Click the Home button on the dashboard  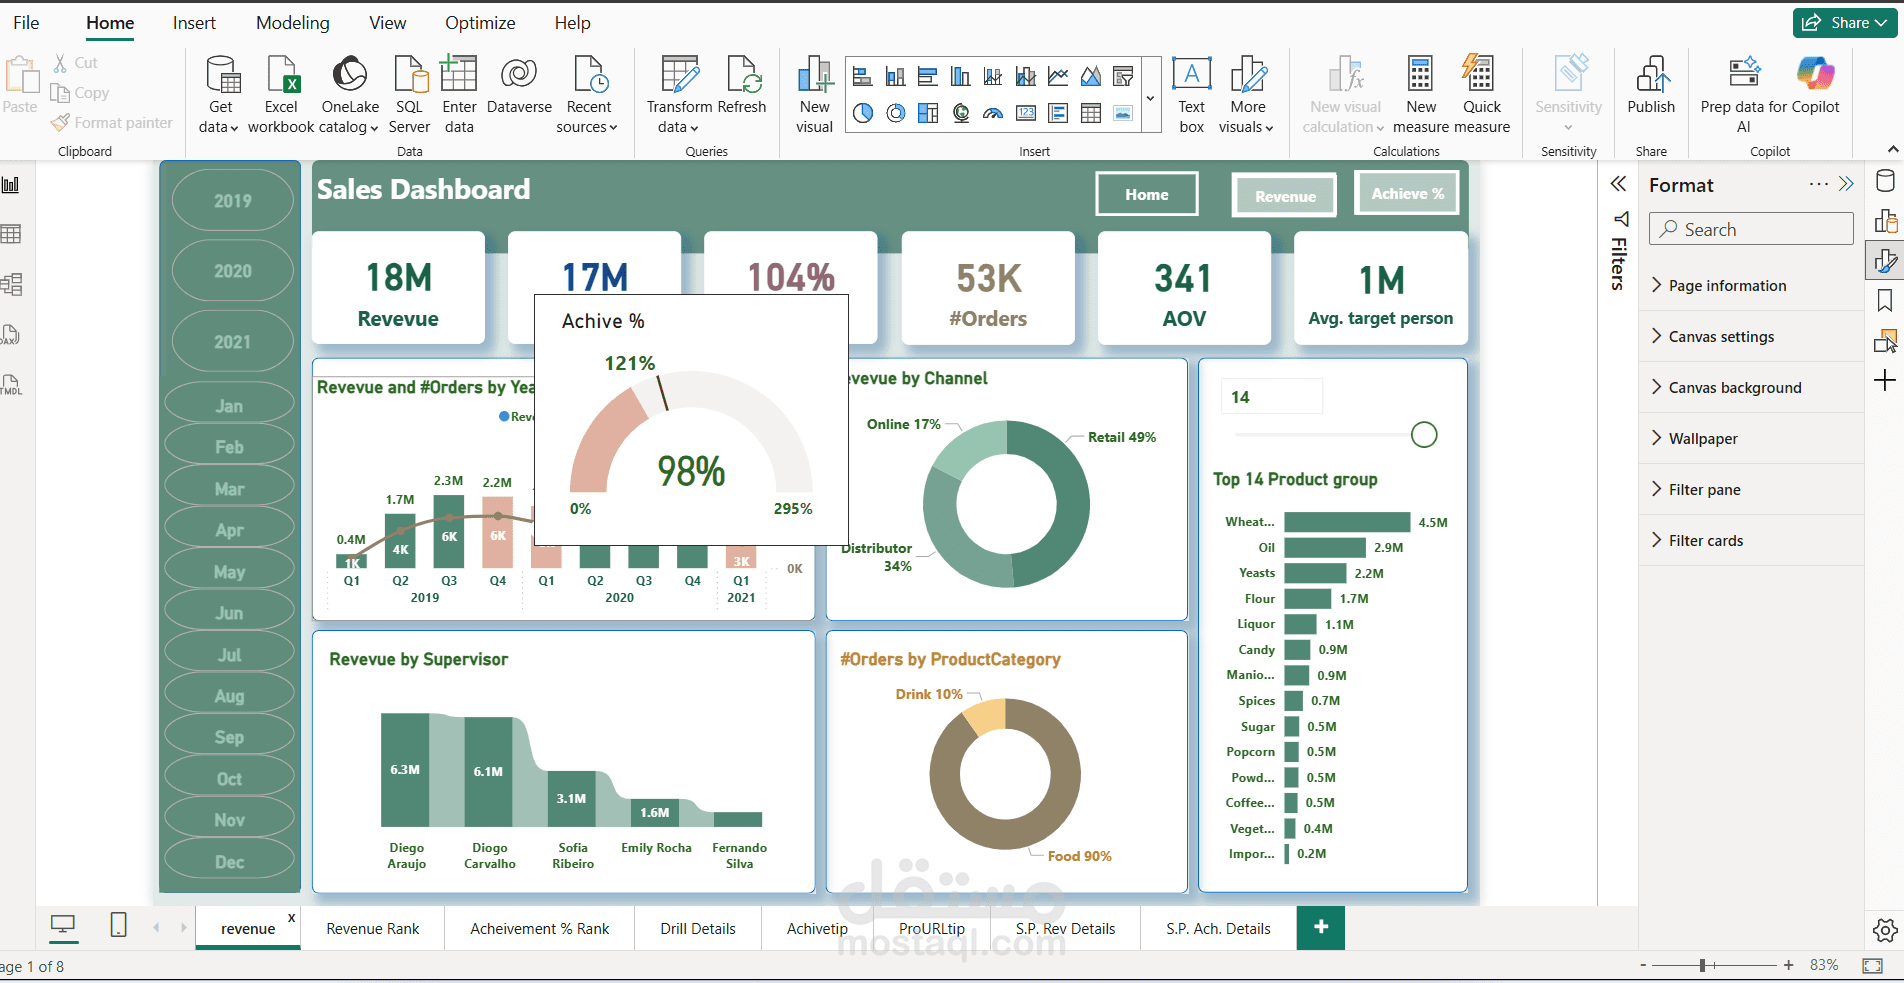tap(1147, 194)
